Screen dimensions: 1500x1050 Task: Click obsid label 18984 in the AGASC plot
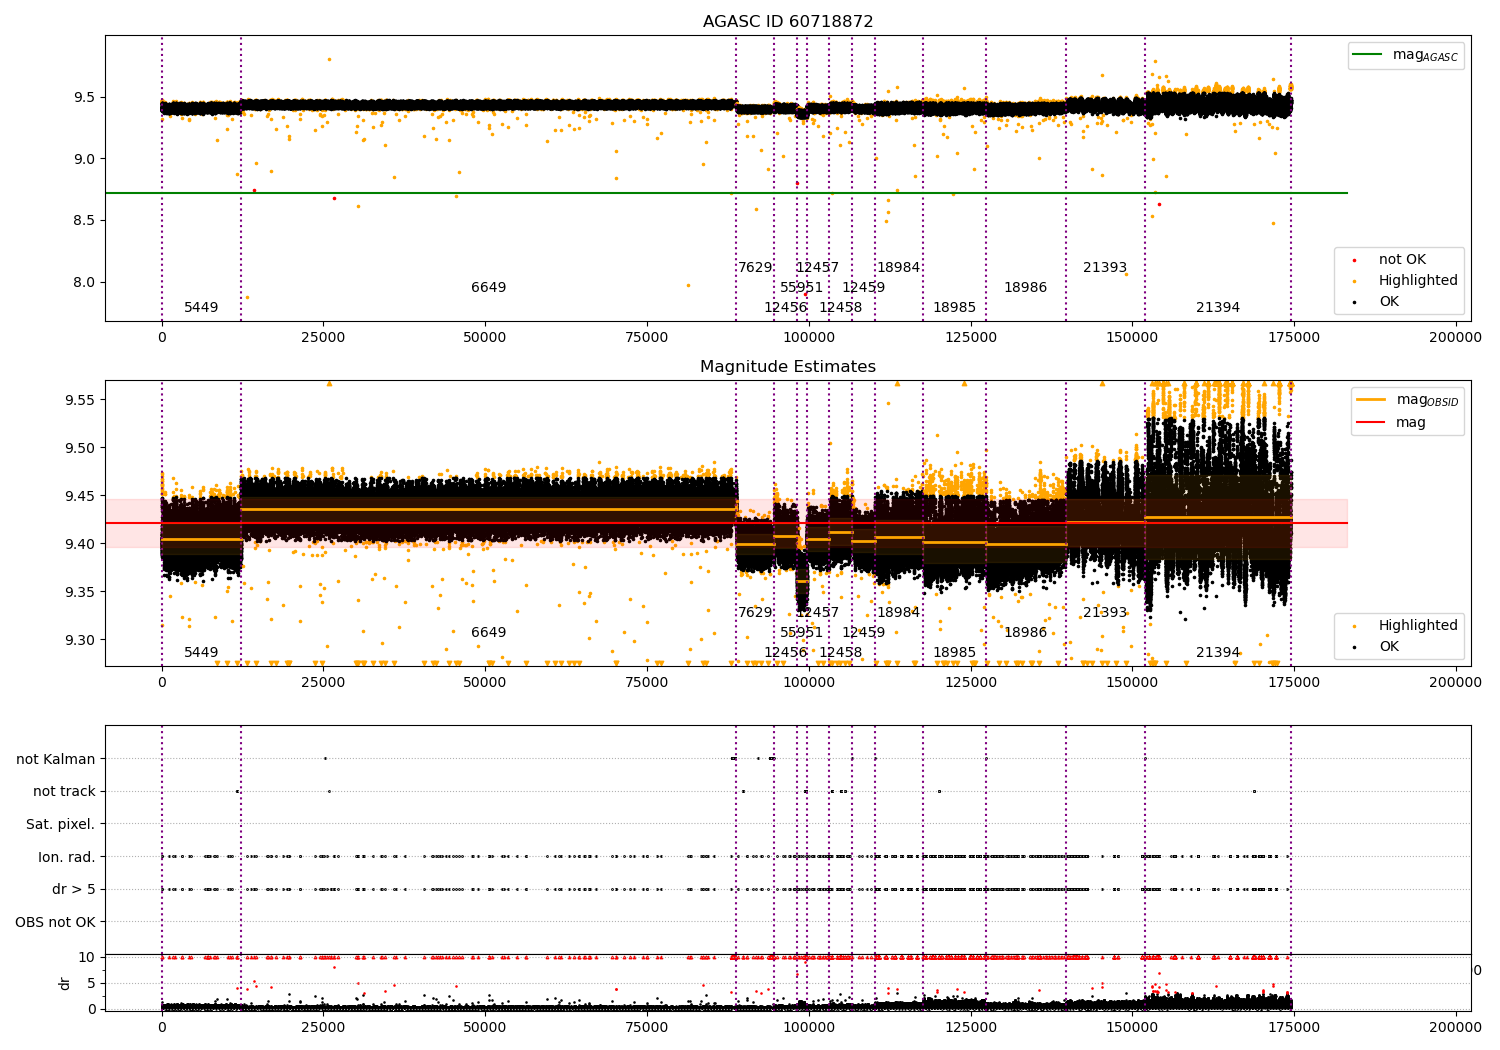898,267
